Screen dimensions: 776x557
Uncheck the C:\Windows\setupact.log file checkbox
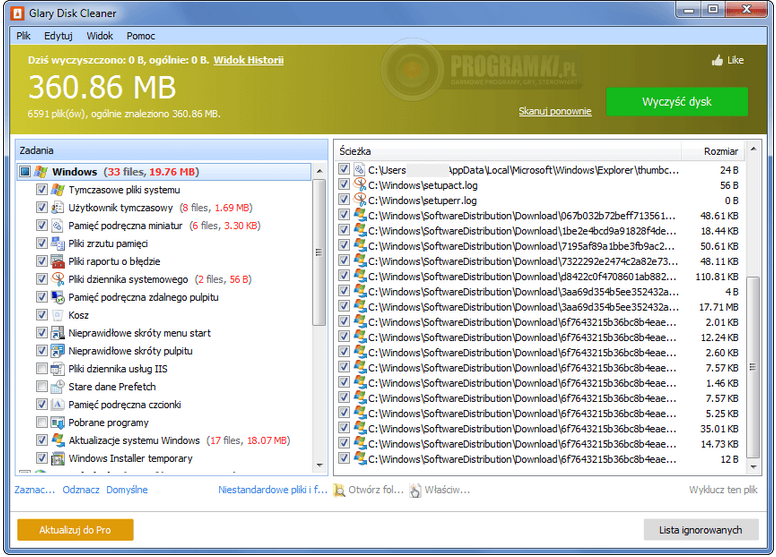pos(344,184)
